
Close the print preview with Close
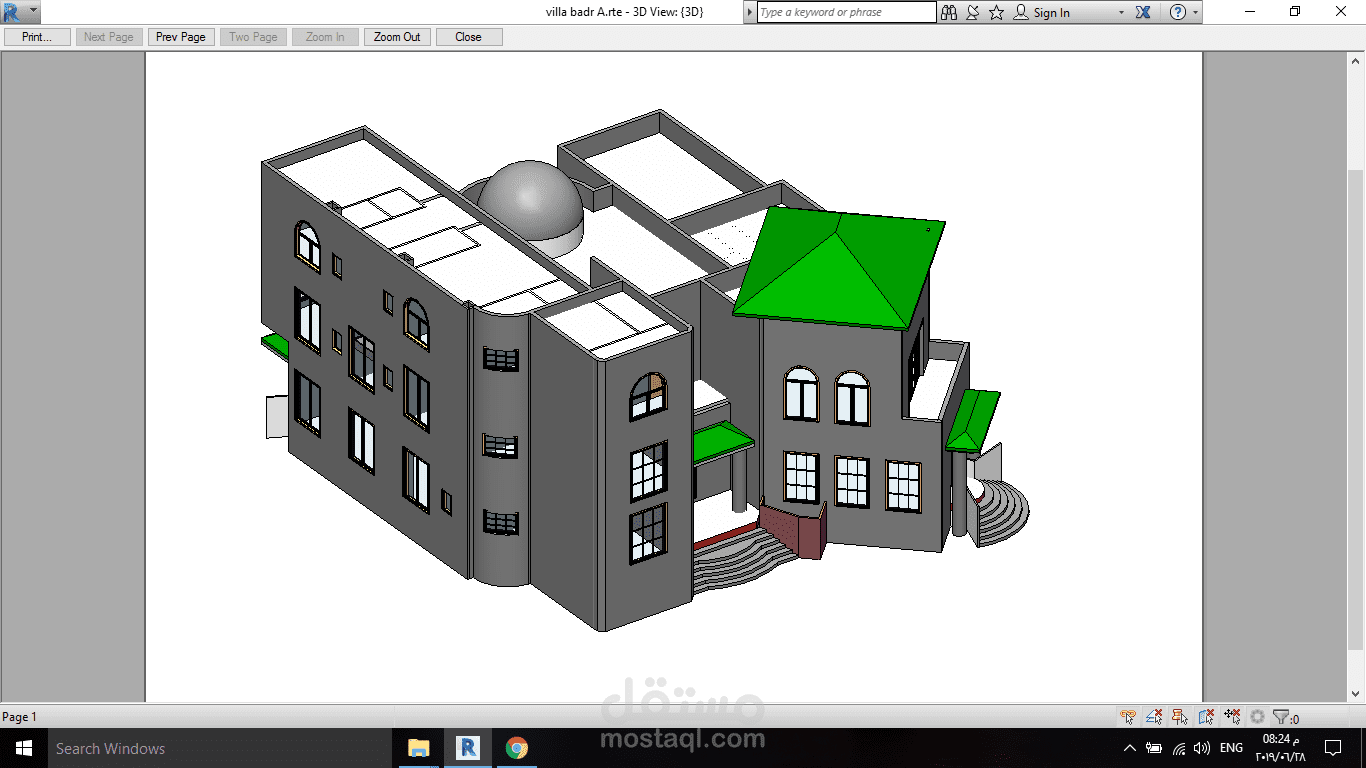pos(469,37)
